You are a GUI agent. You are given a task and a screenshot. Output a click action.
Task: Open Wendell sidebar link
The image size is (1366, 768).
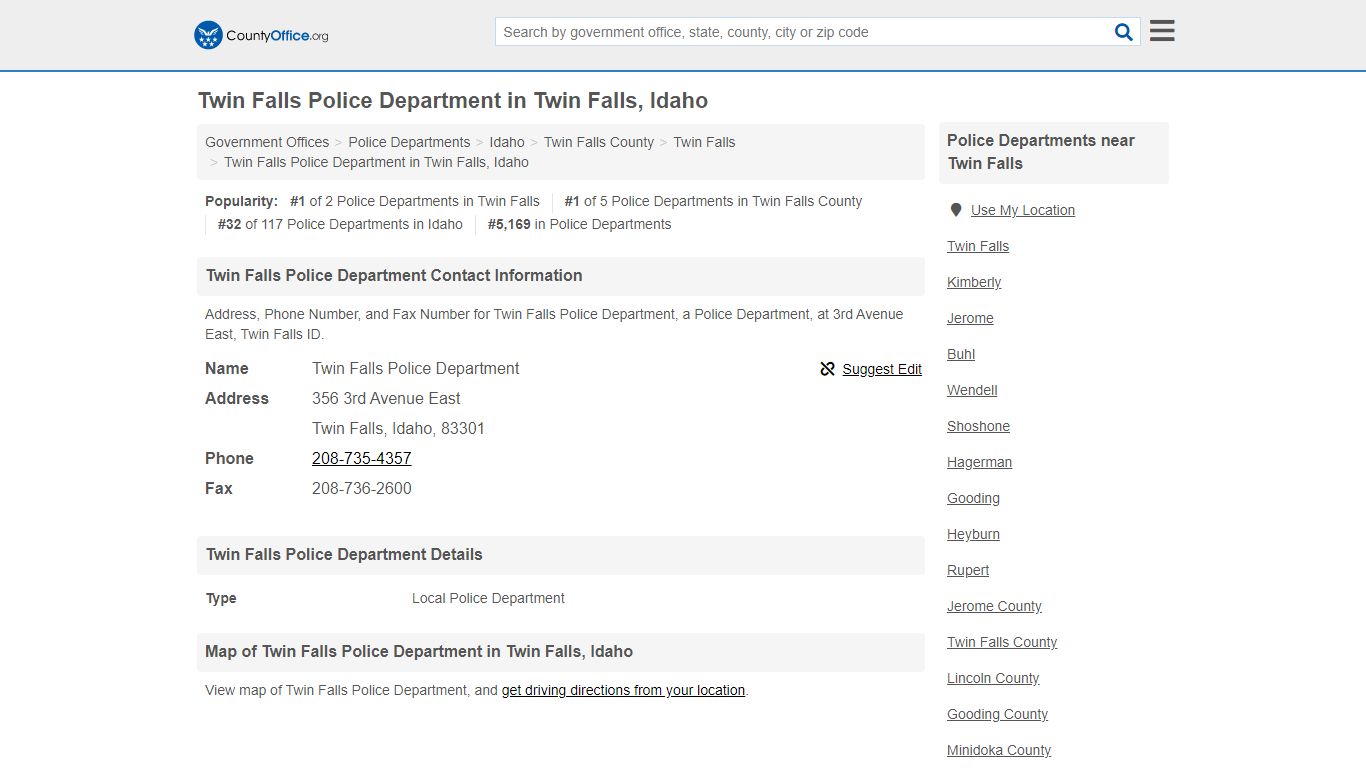(972, 390)
